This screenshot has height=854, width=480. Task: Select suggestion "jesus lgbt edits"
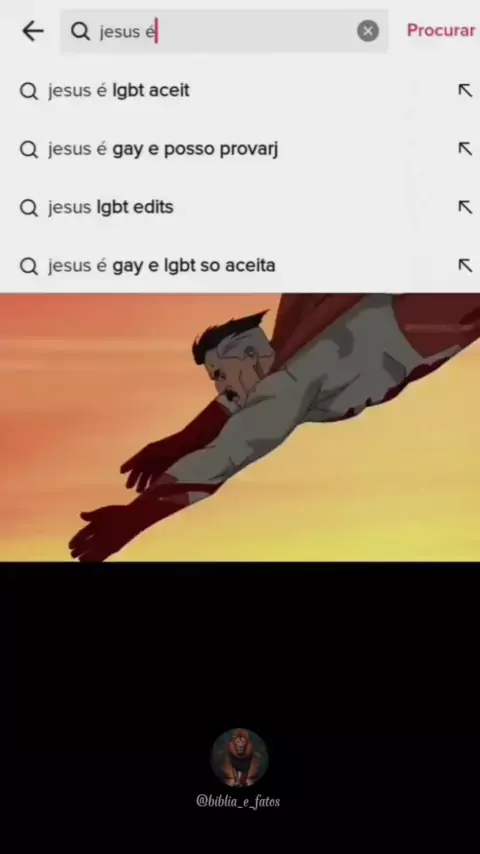[x=240, y=207]
